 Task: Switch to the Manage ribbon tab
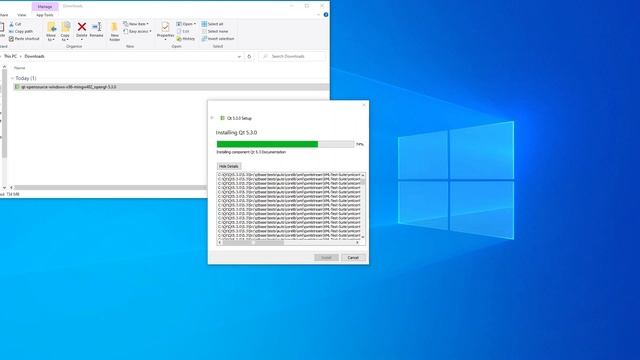coord(45,7)
